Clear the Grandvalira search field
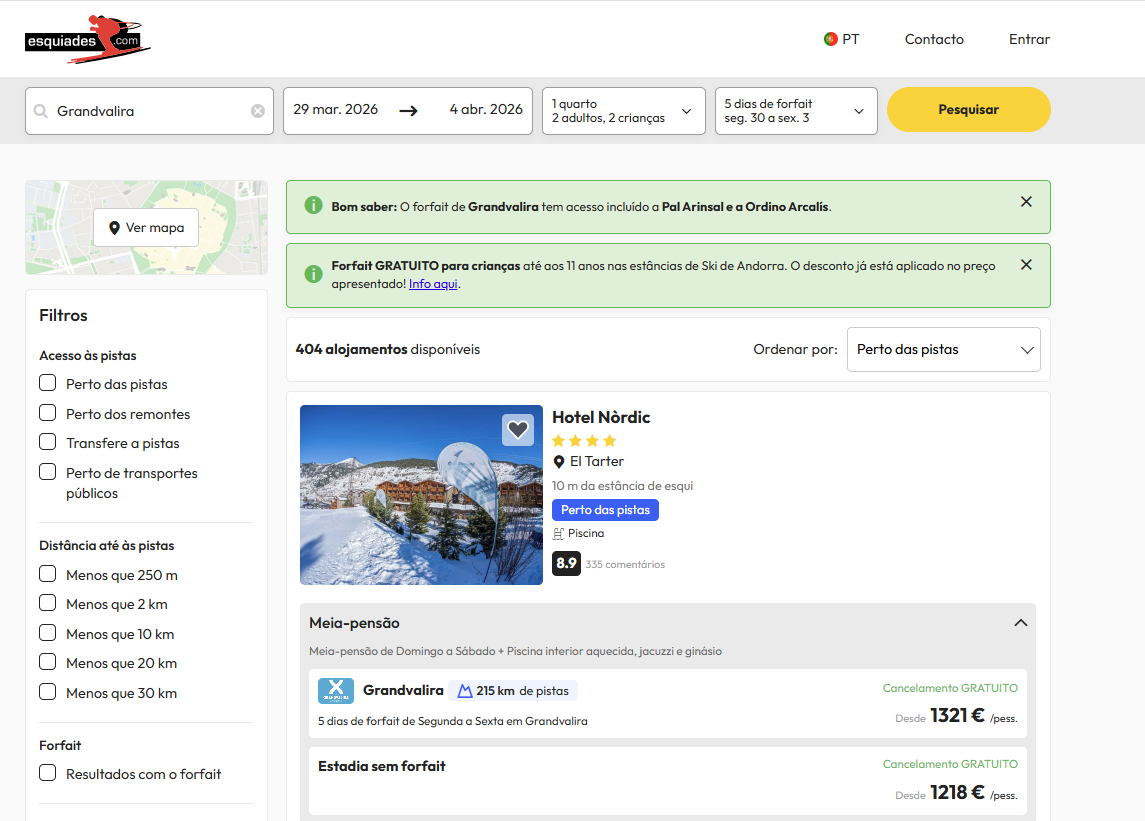Screen dimensions: 1145x821 (x=258, y=111)
